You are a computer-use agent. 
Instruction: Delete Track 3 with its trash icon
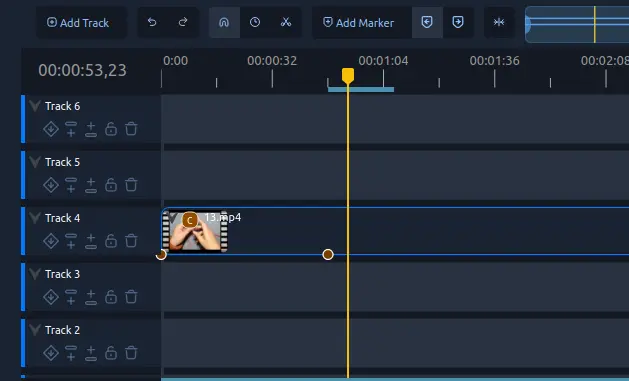tap(131, 297)
